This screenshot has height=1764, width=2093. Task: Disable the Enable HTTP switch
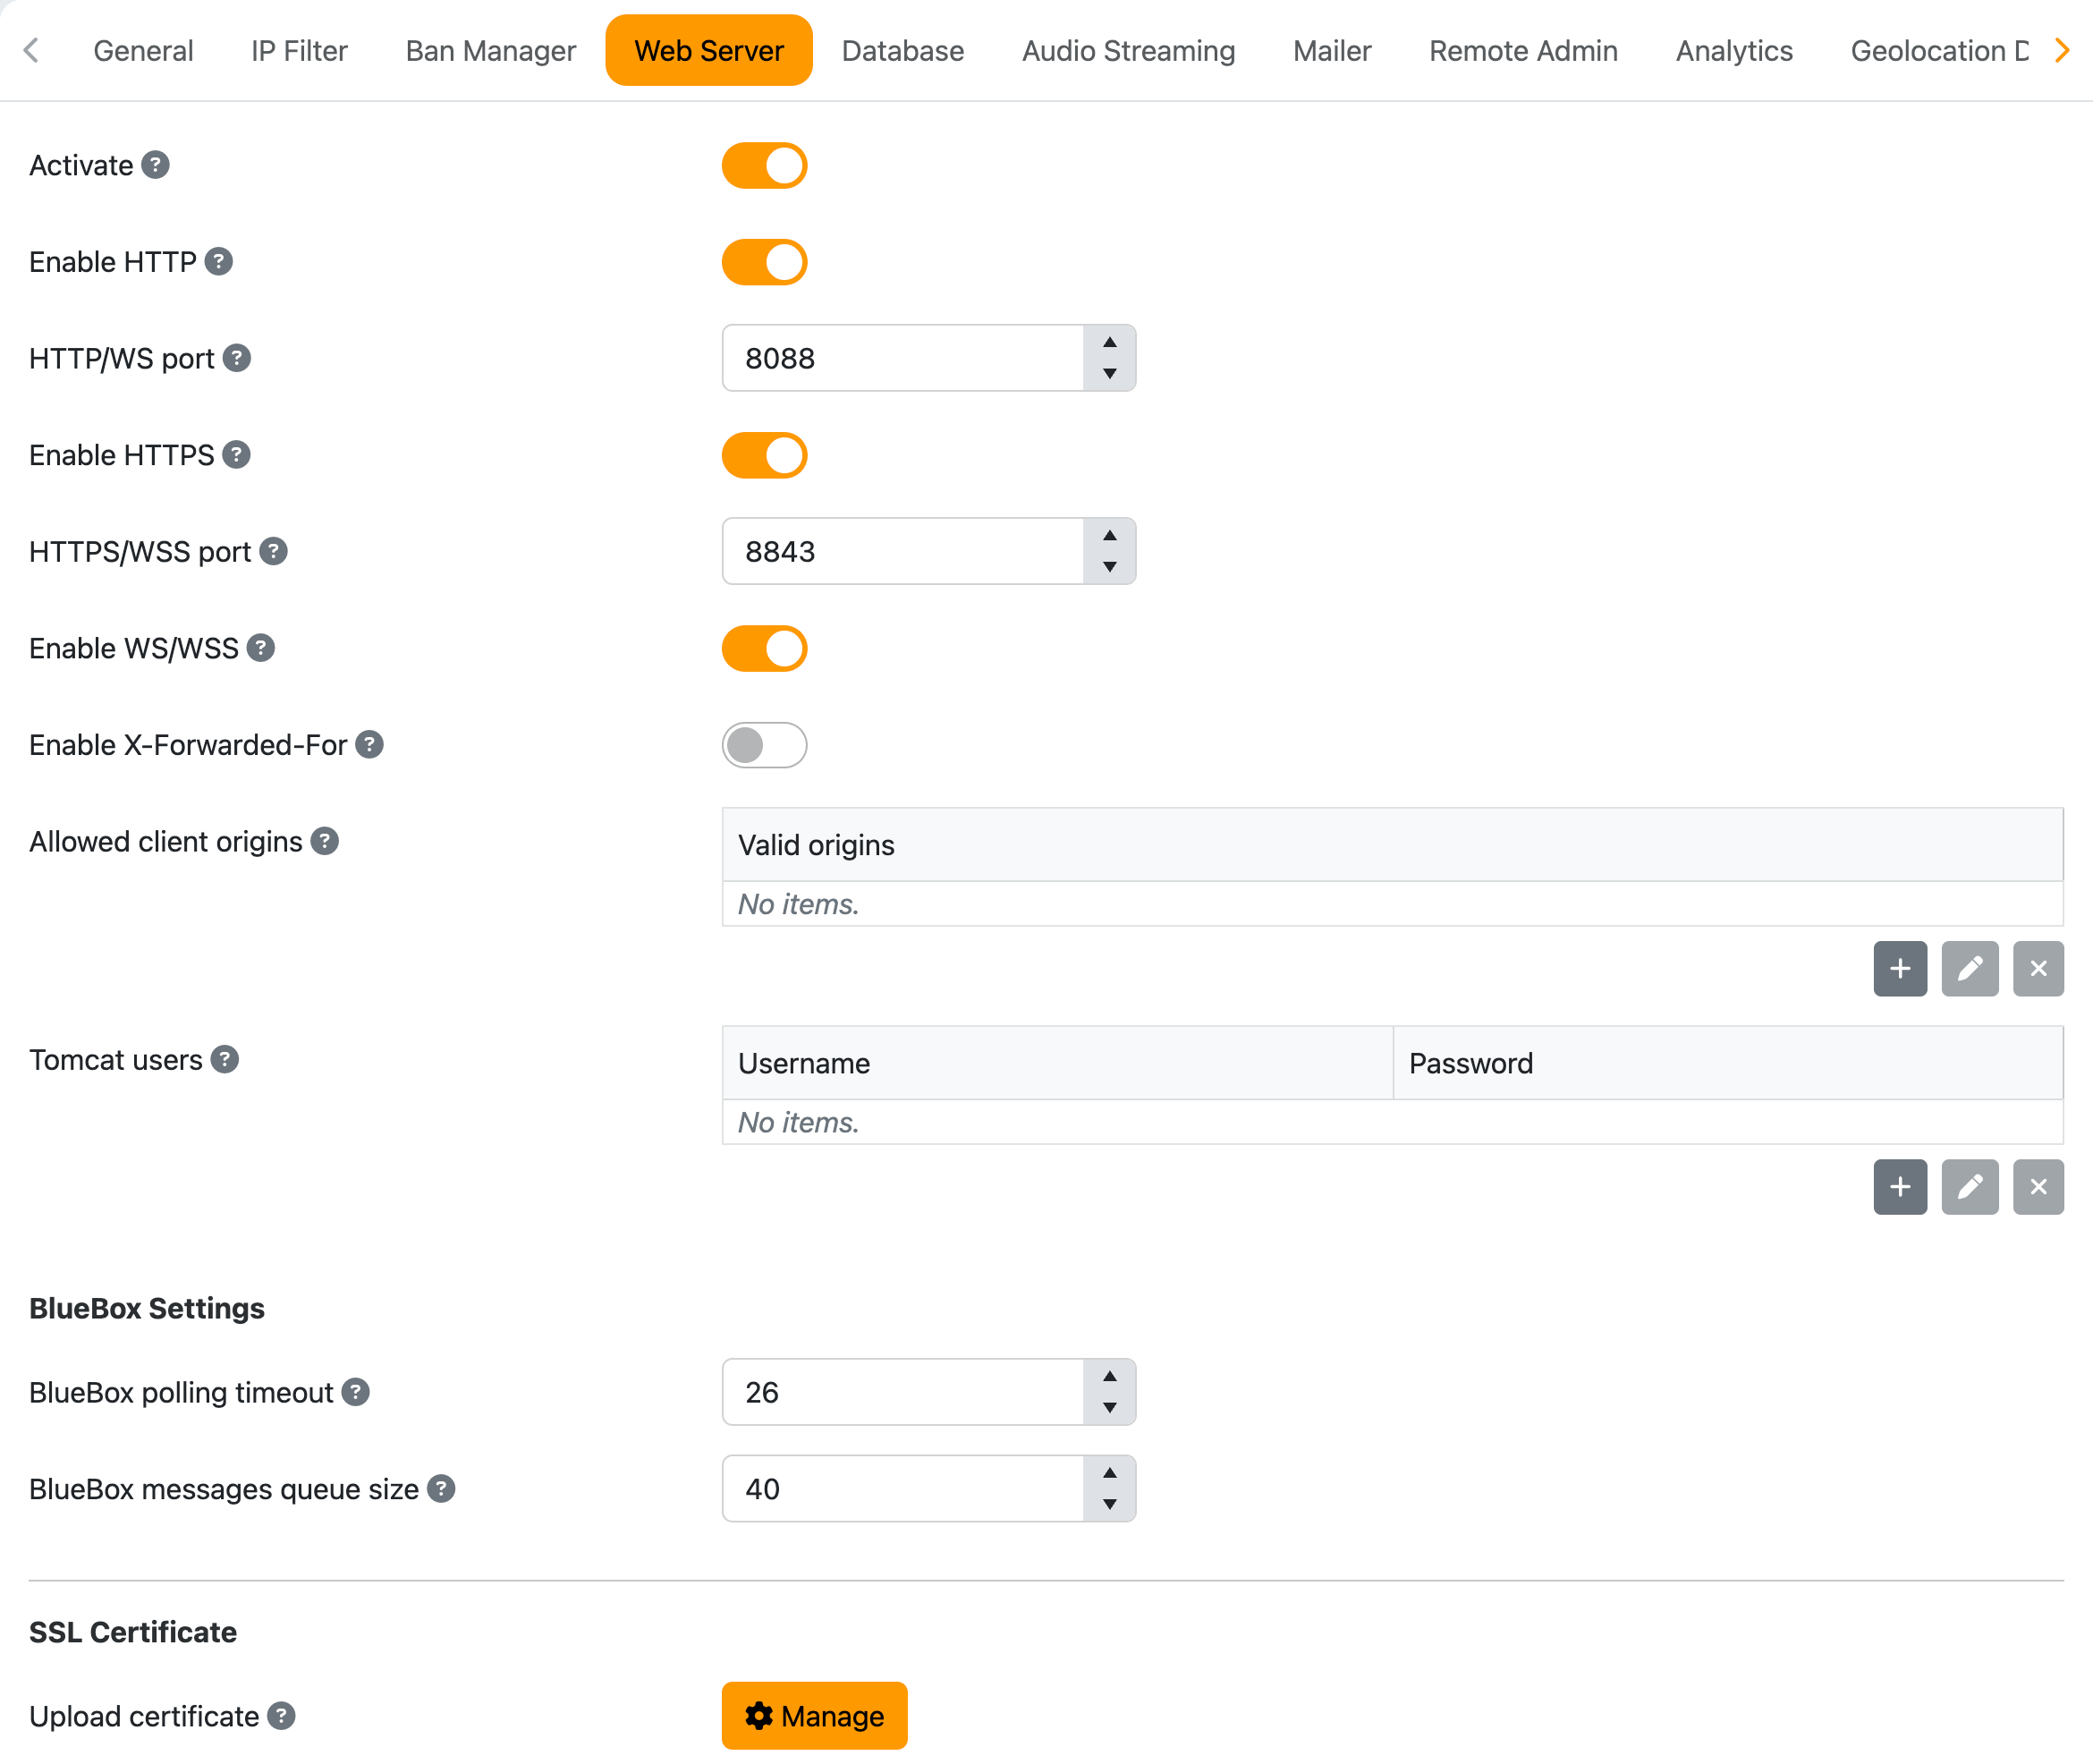point(764,262)
